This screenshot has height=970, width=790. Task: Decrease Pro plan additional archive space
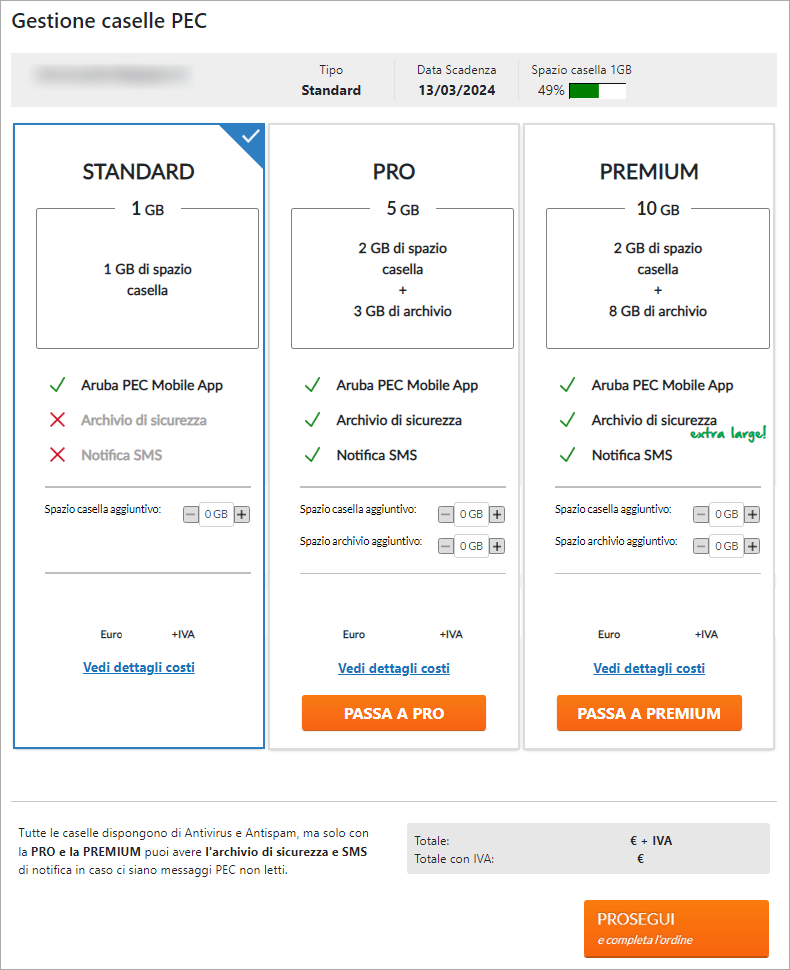tap(445, 546)
